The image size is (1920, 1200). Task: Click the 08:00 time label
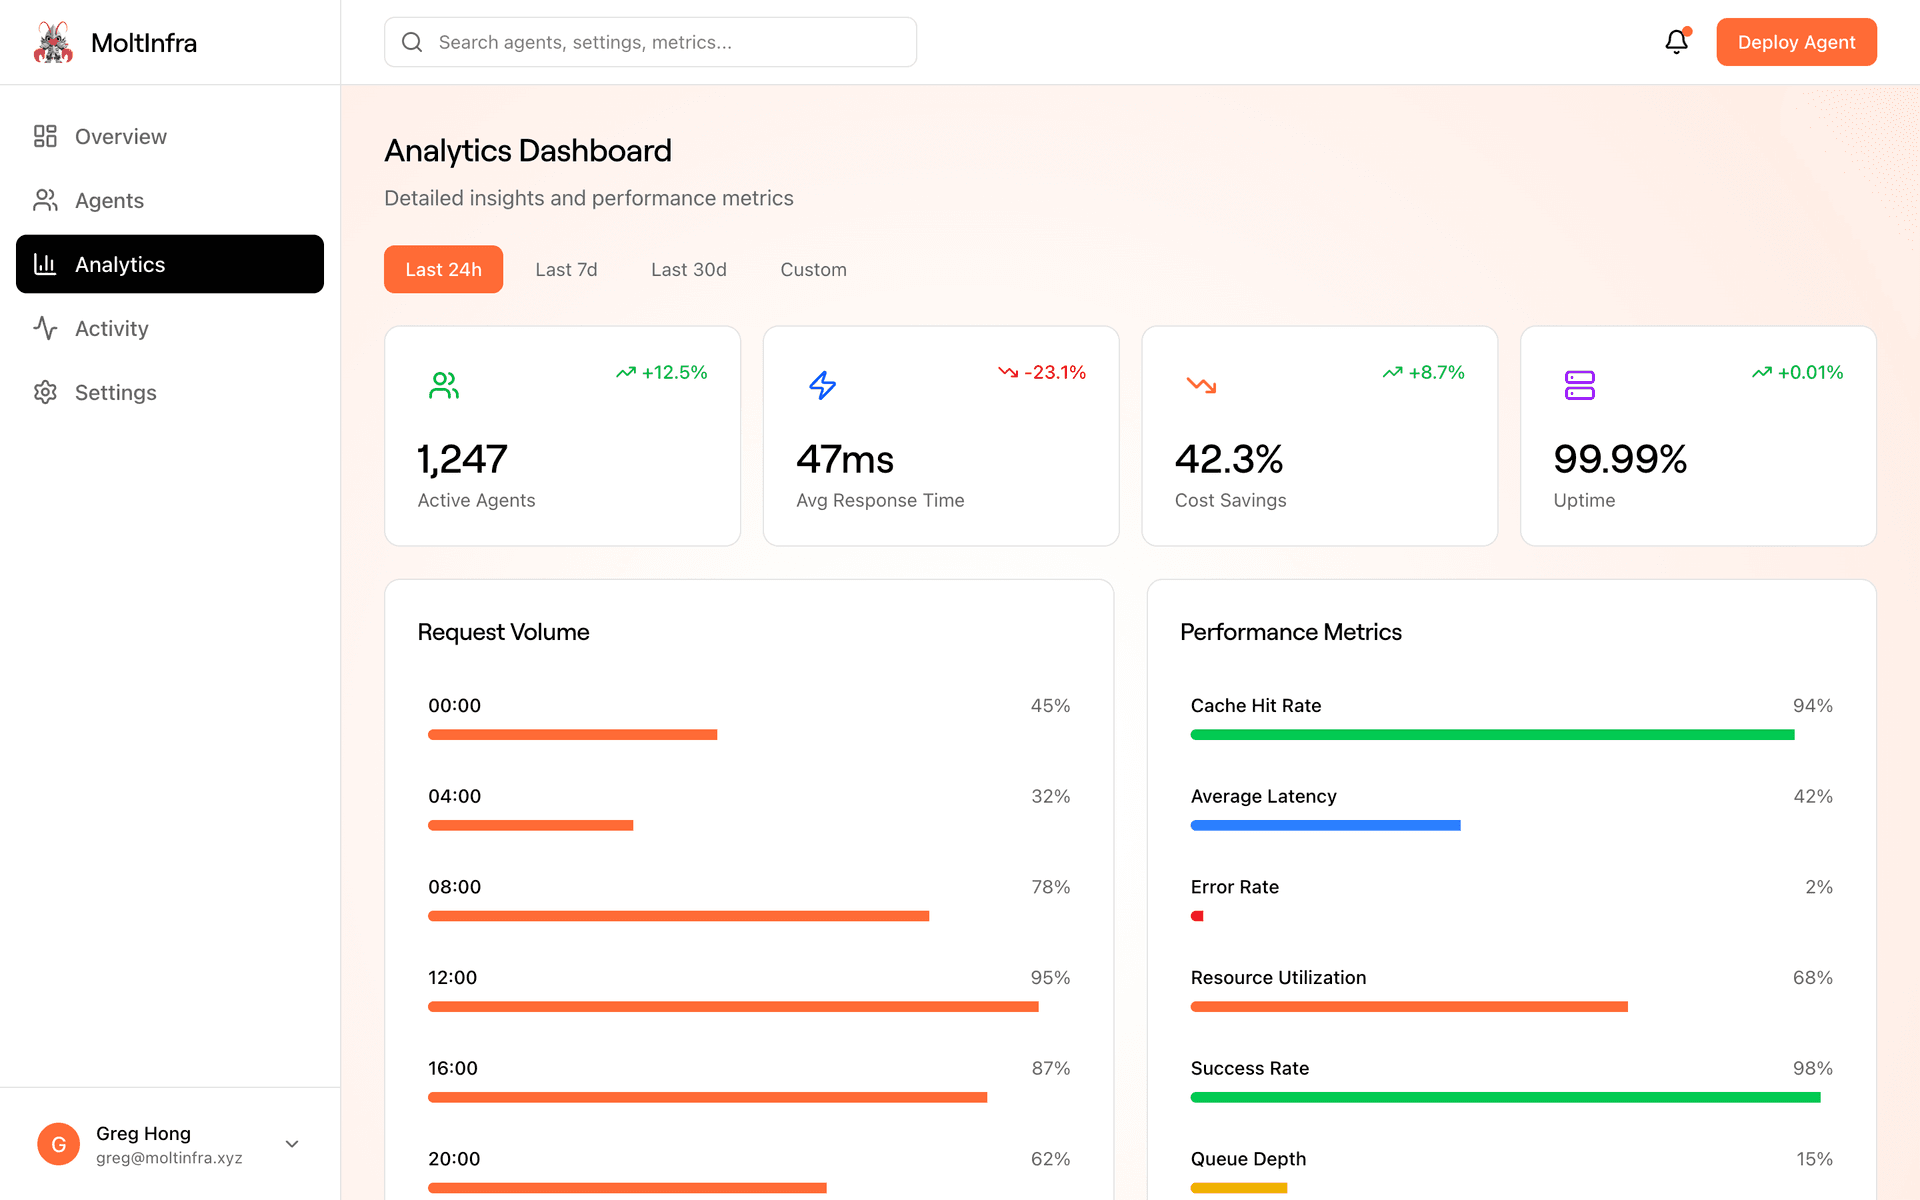pyautogui.click(x=455, y=887)
